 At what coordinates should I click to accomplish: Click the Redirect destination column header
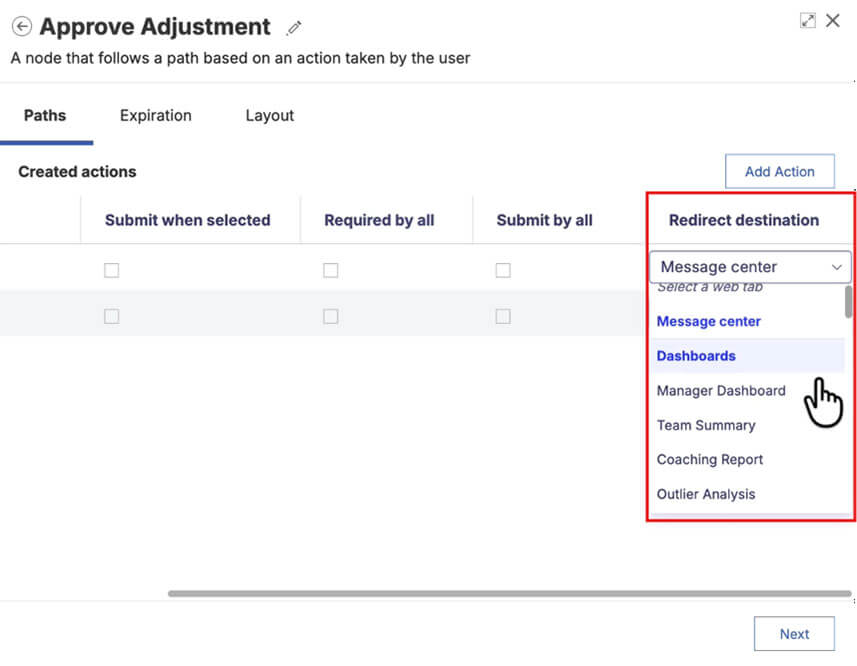pos(744,220)
